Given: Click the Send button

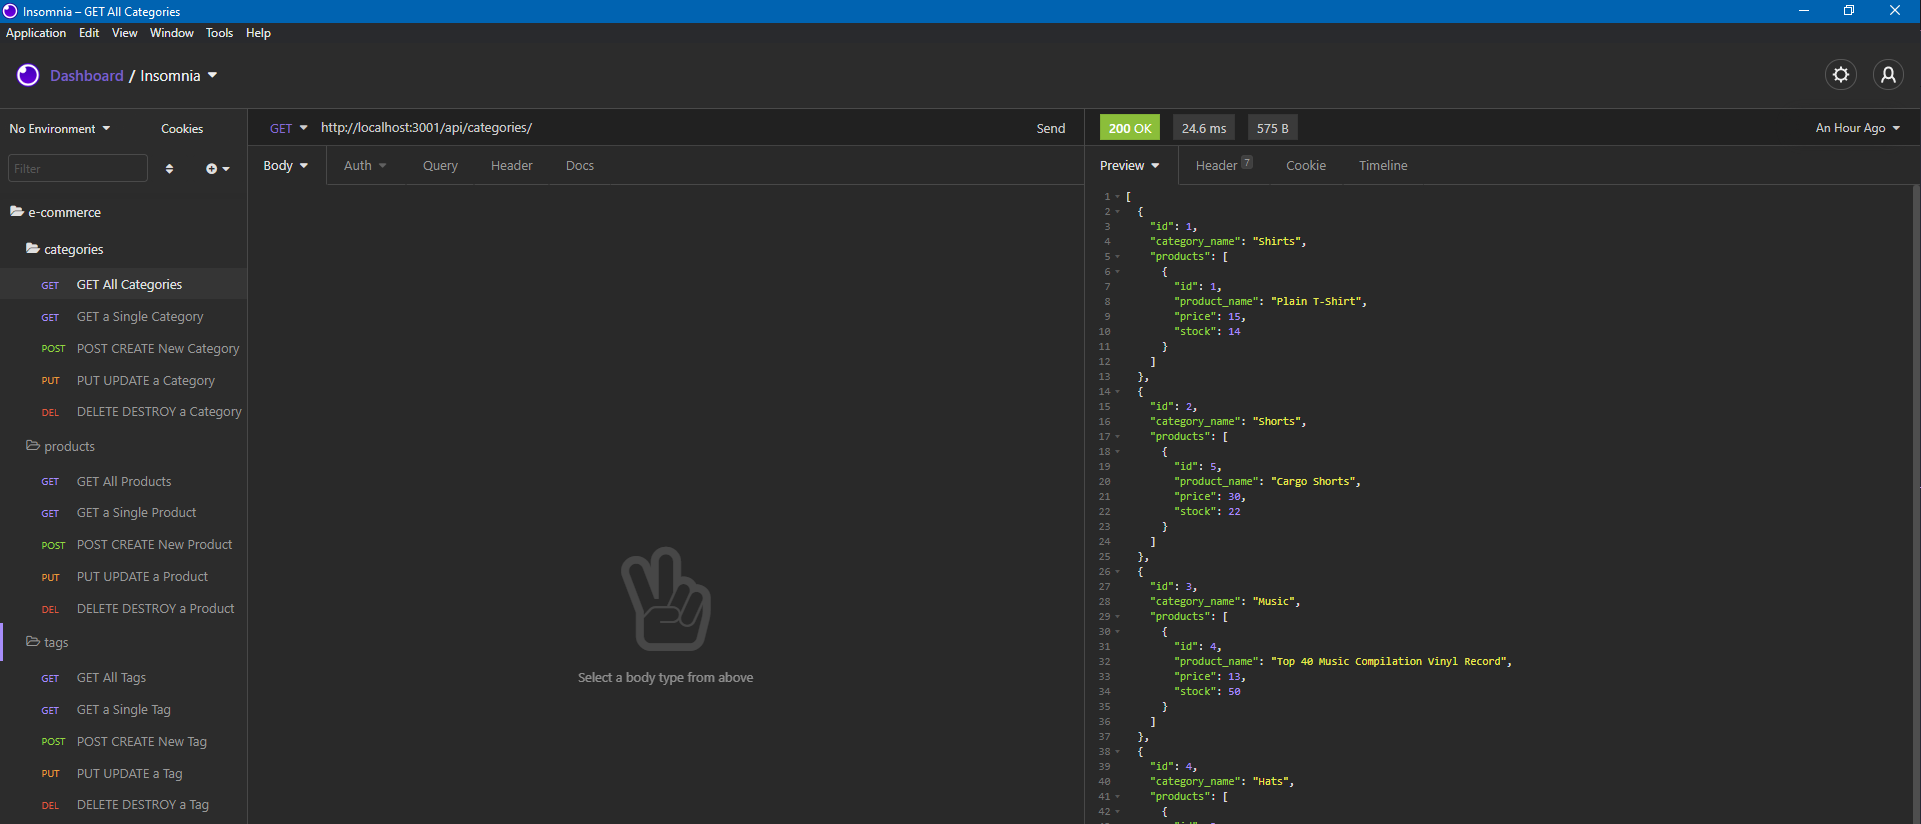Looking at the screenshot, I should click(x=1051, y=128).
